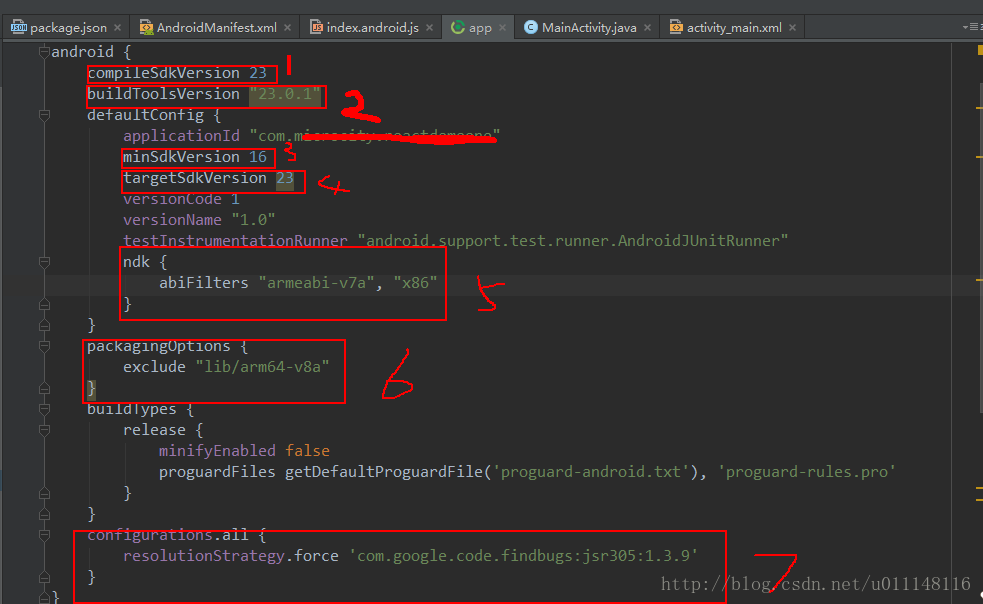Click the JSON file icon on package.json tab
Screen dimensions: 983x604
pyautogui.click(x=19, y=27)
